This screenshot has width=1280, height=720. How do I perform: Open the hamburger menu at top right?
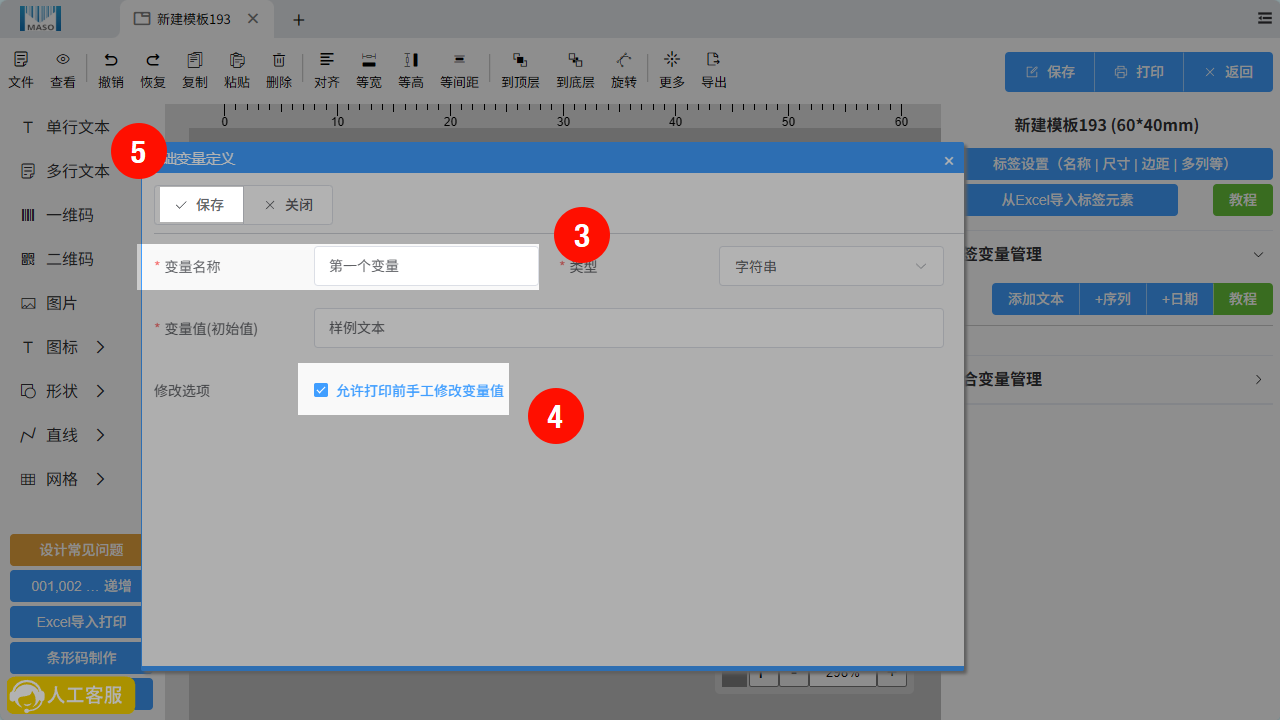point(1265,18)
